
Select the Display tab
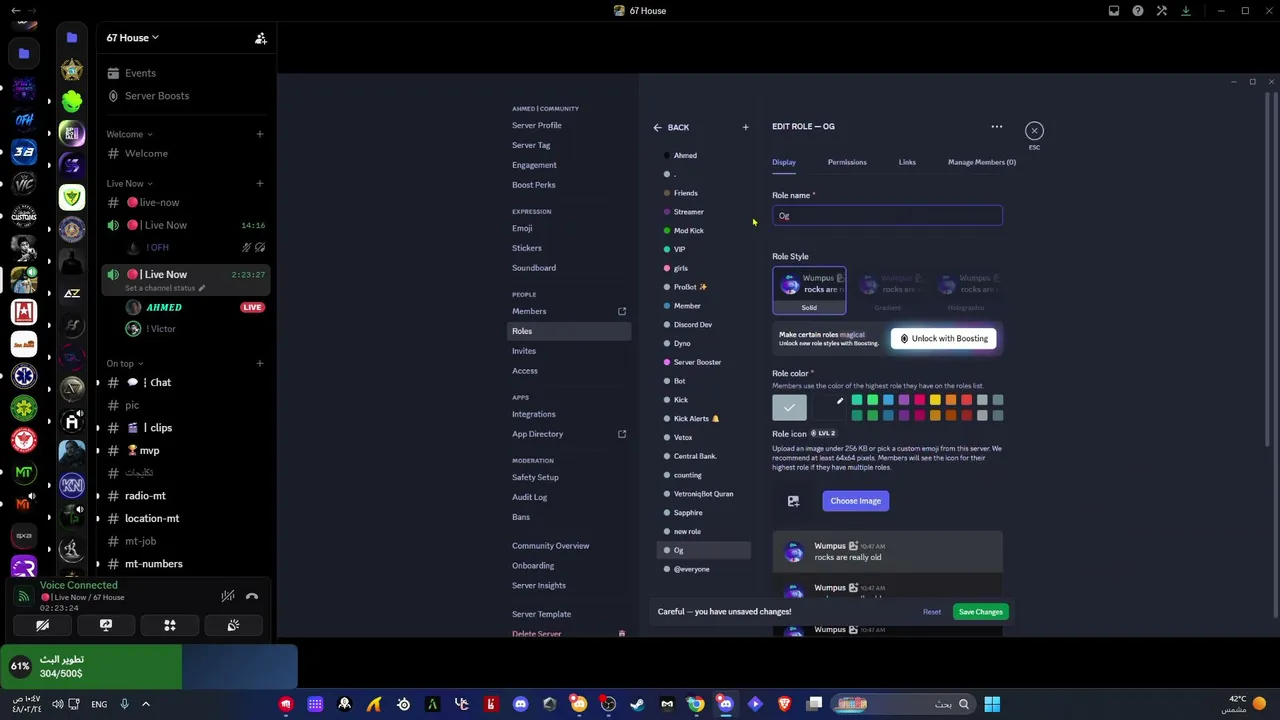pos(784,162)
